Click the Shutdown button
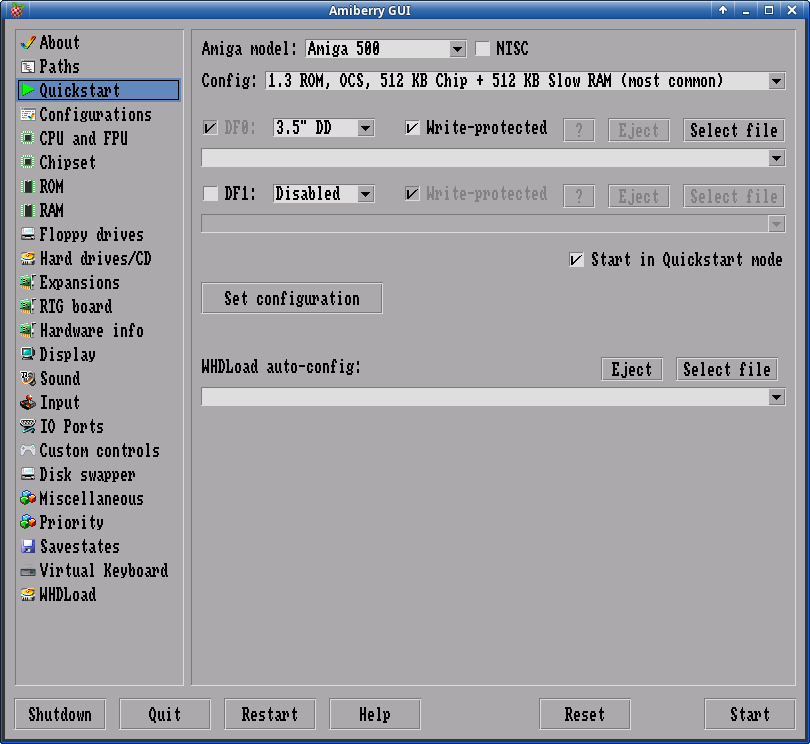810x744 pixels. [x=60, y=714]
